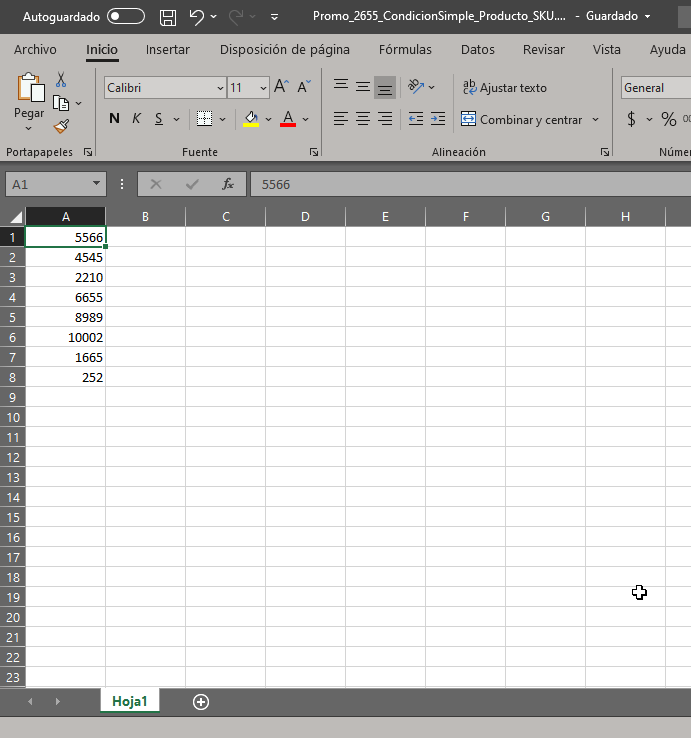Click in the formula bar showing 5566
The height and width of the screenshot is (738, 691).
470,184
